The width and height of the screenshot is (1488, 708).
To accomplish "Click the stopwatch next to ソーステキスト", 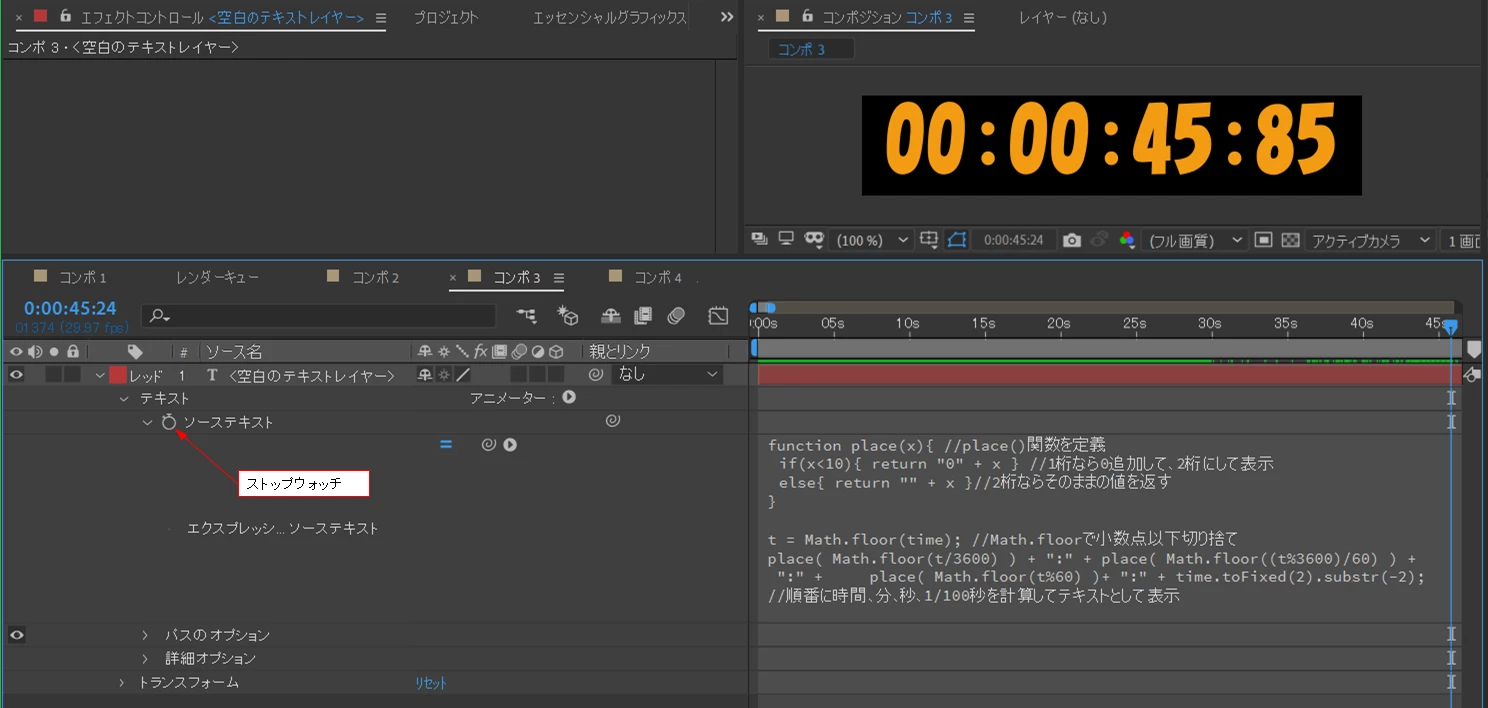I will tap(169, 422).
